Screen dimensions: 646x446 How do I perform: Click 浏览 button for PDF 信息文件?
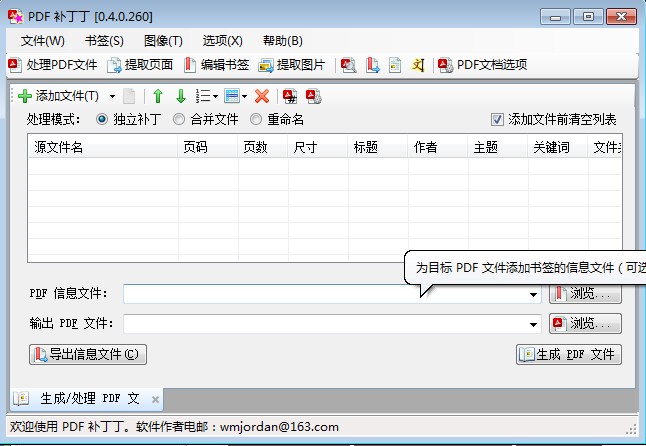tap(585, 294)
